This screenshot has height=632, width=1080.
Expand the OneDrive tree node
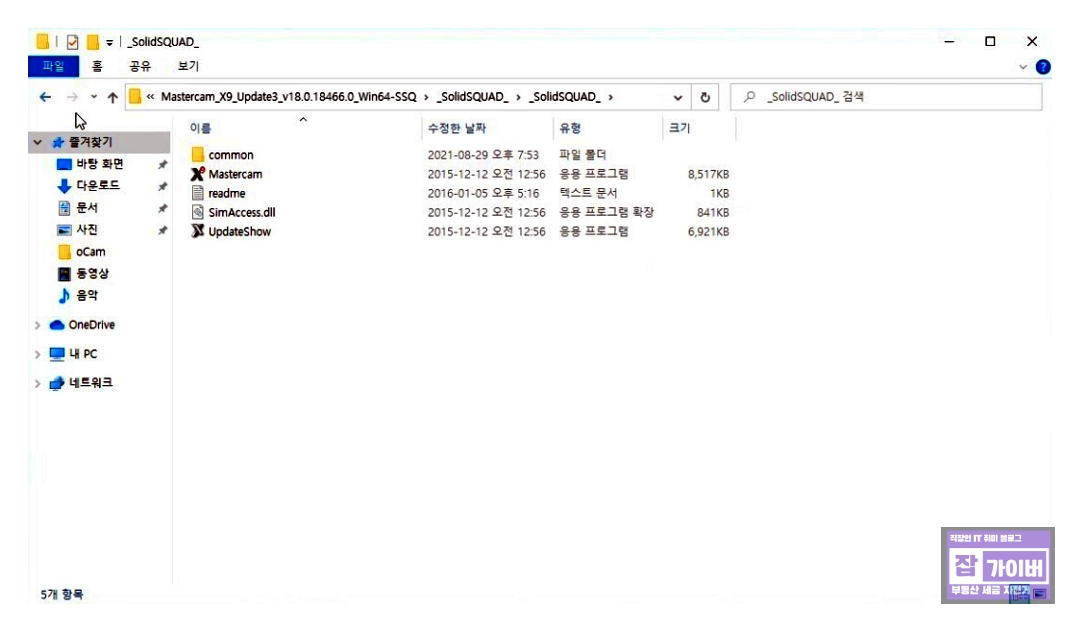coord(37,325)
